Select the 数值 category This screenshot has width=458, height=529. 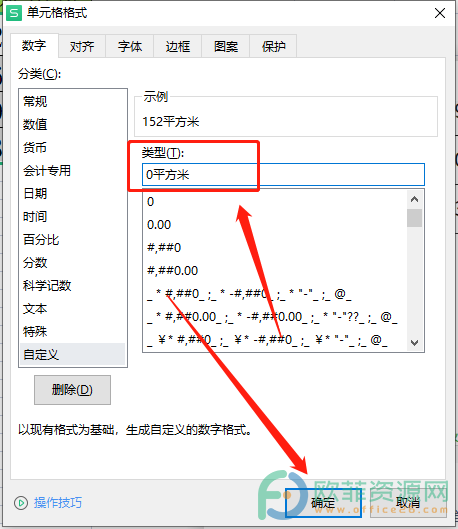tap(73, 124)
